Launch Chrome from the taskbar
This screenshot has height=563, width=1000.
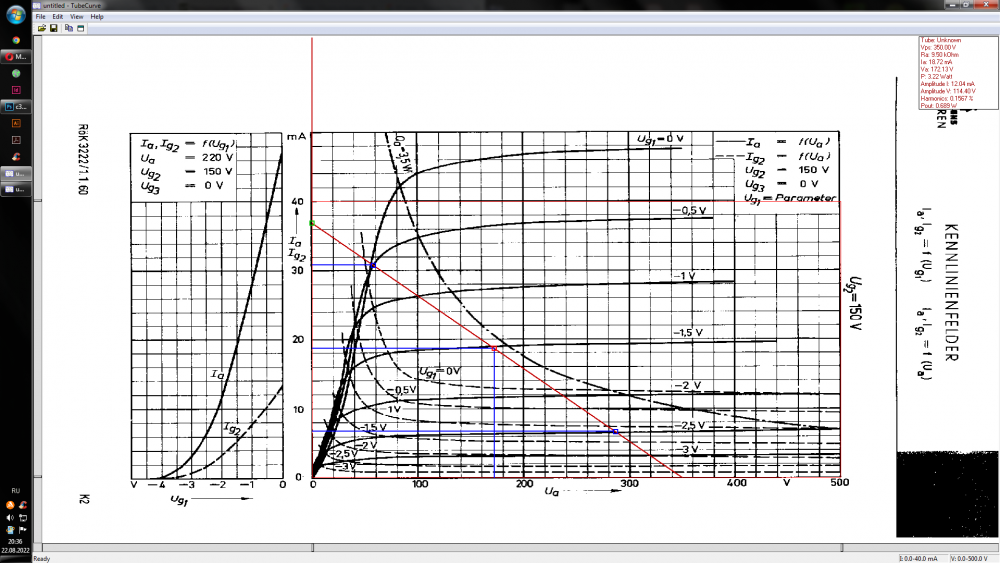[16, 41]
